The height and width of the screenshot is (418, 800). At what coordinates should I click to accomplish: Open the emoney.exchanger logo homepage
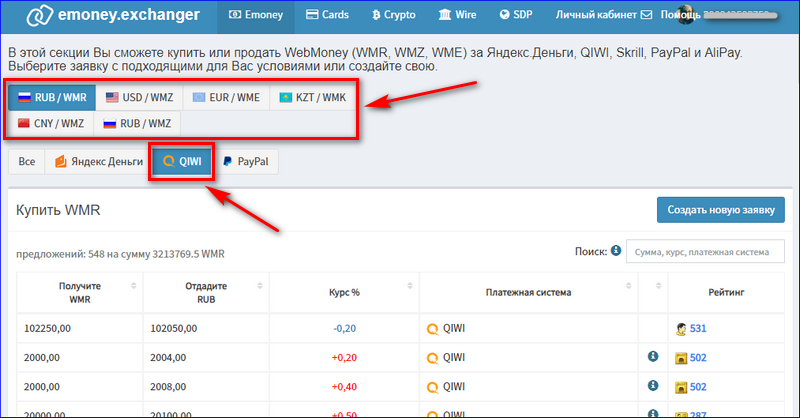(113, 15)
